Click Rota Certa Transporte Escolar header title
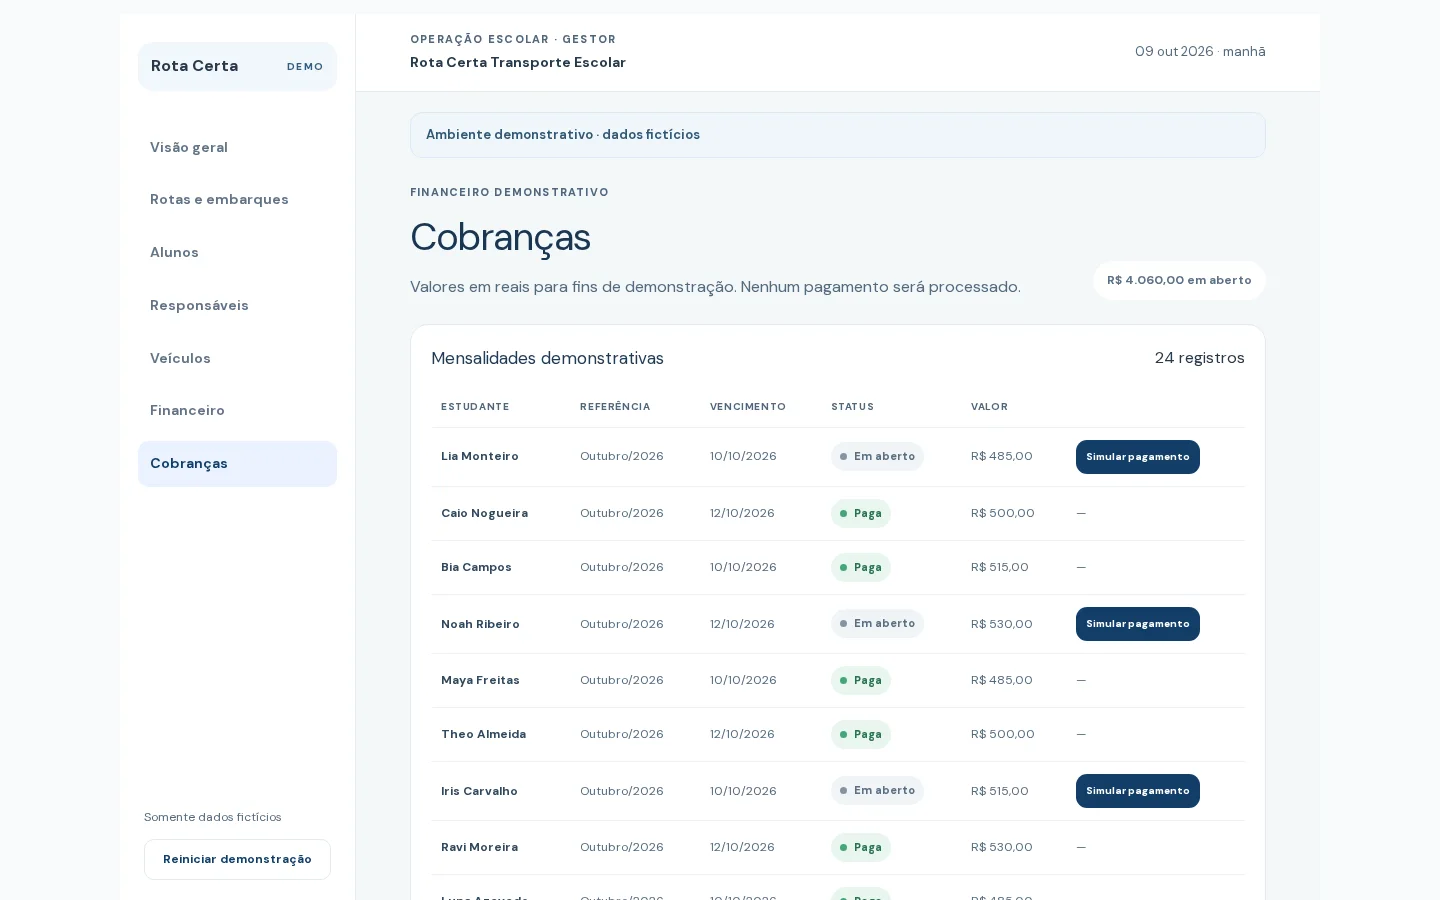1440x900 pixels. (x=518, y=62)
